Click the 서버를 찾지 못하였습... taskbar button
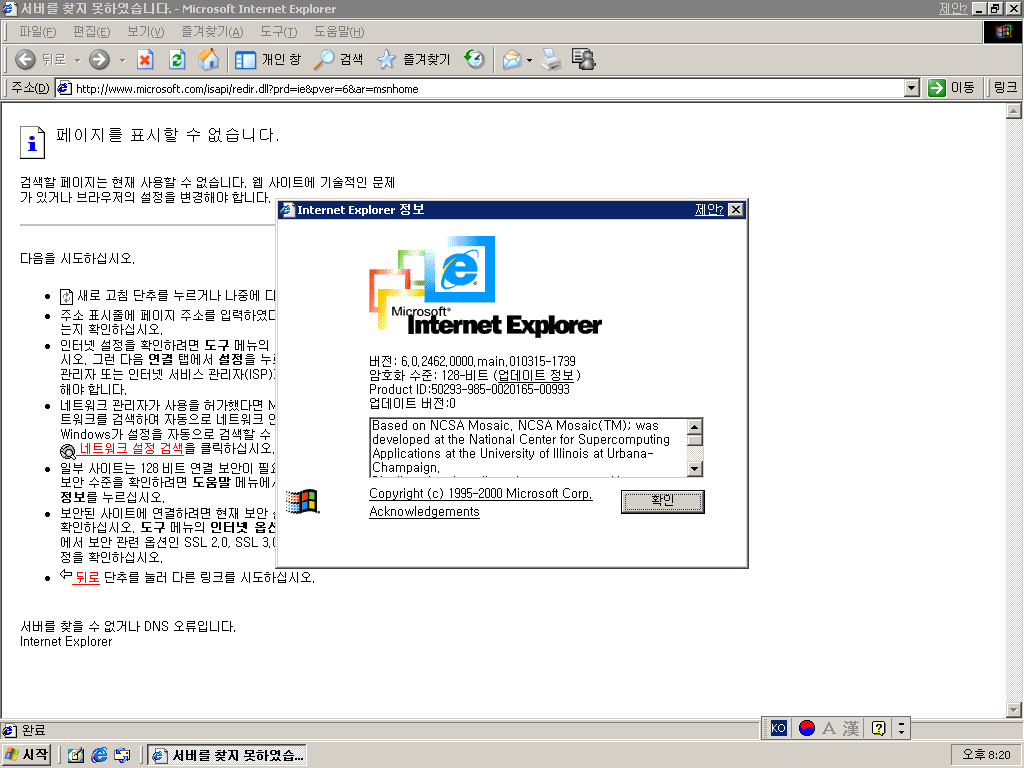The height and width of the screenshot is (768, 1024). (226, 756)
